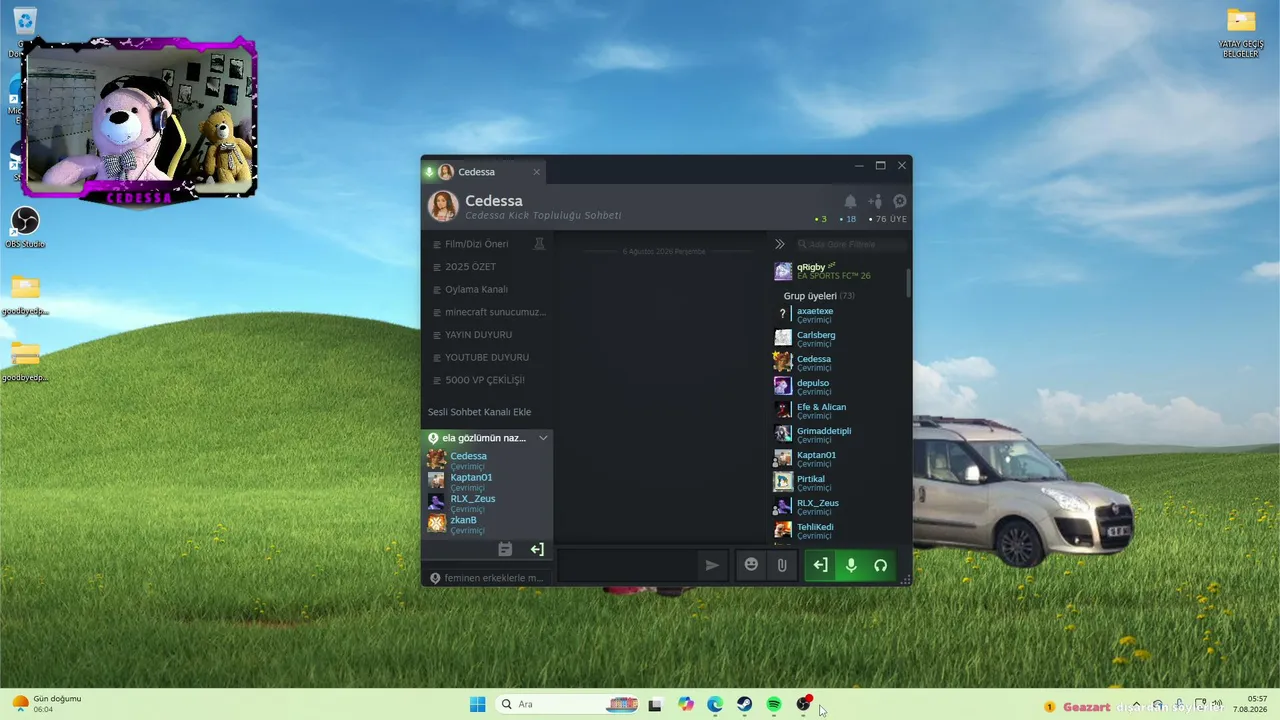Select RLX_Zeus in the group members list
The height and width of the screenshot is (720, 1280).
pyautogui.click(x=839, y=507)
